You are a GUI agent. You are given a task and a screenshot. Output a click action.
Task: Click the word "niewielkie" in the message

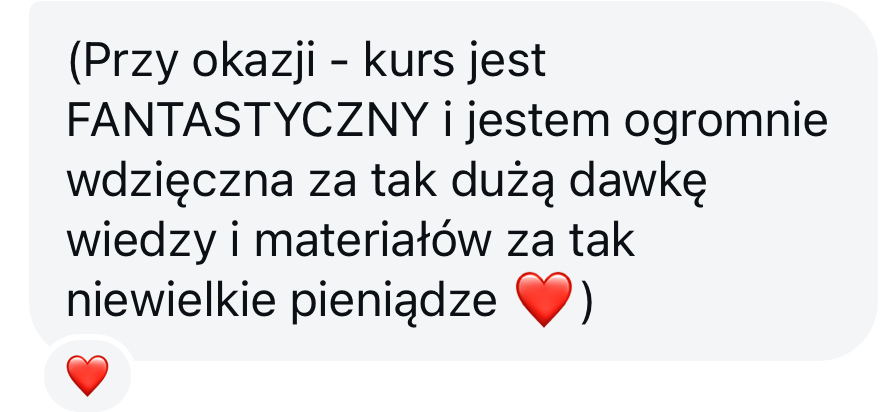point(171,302)
